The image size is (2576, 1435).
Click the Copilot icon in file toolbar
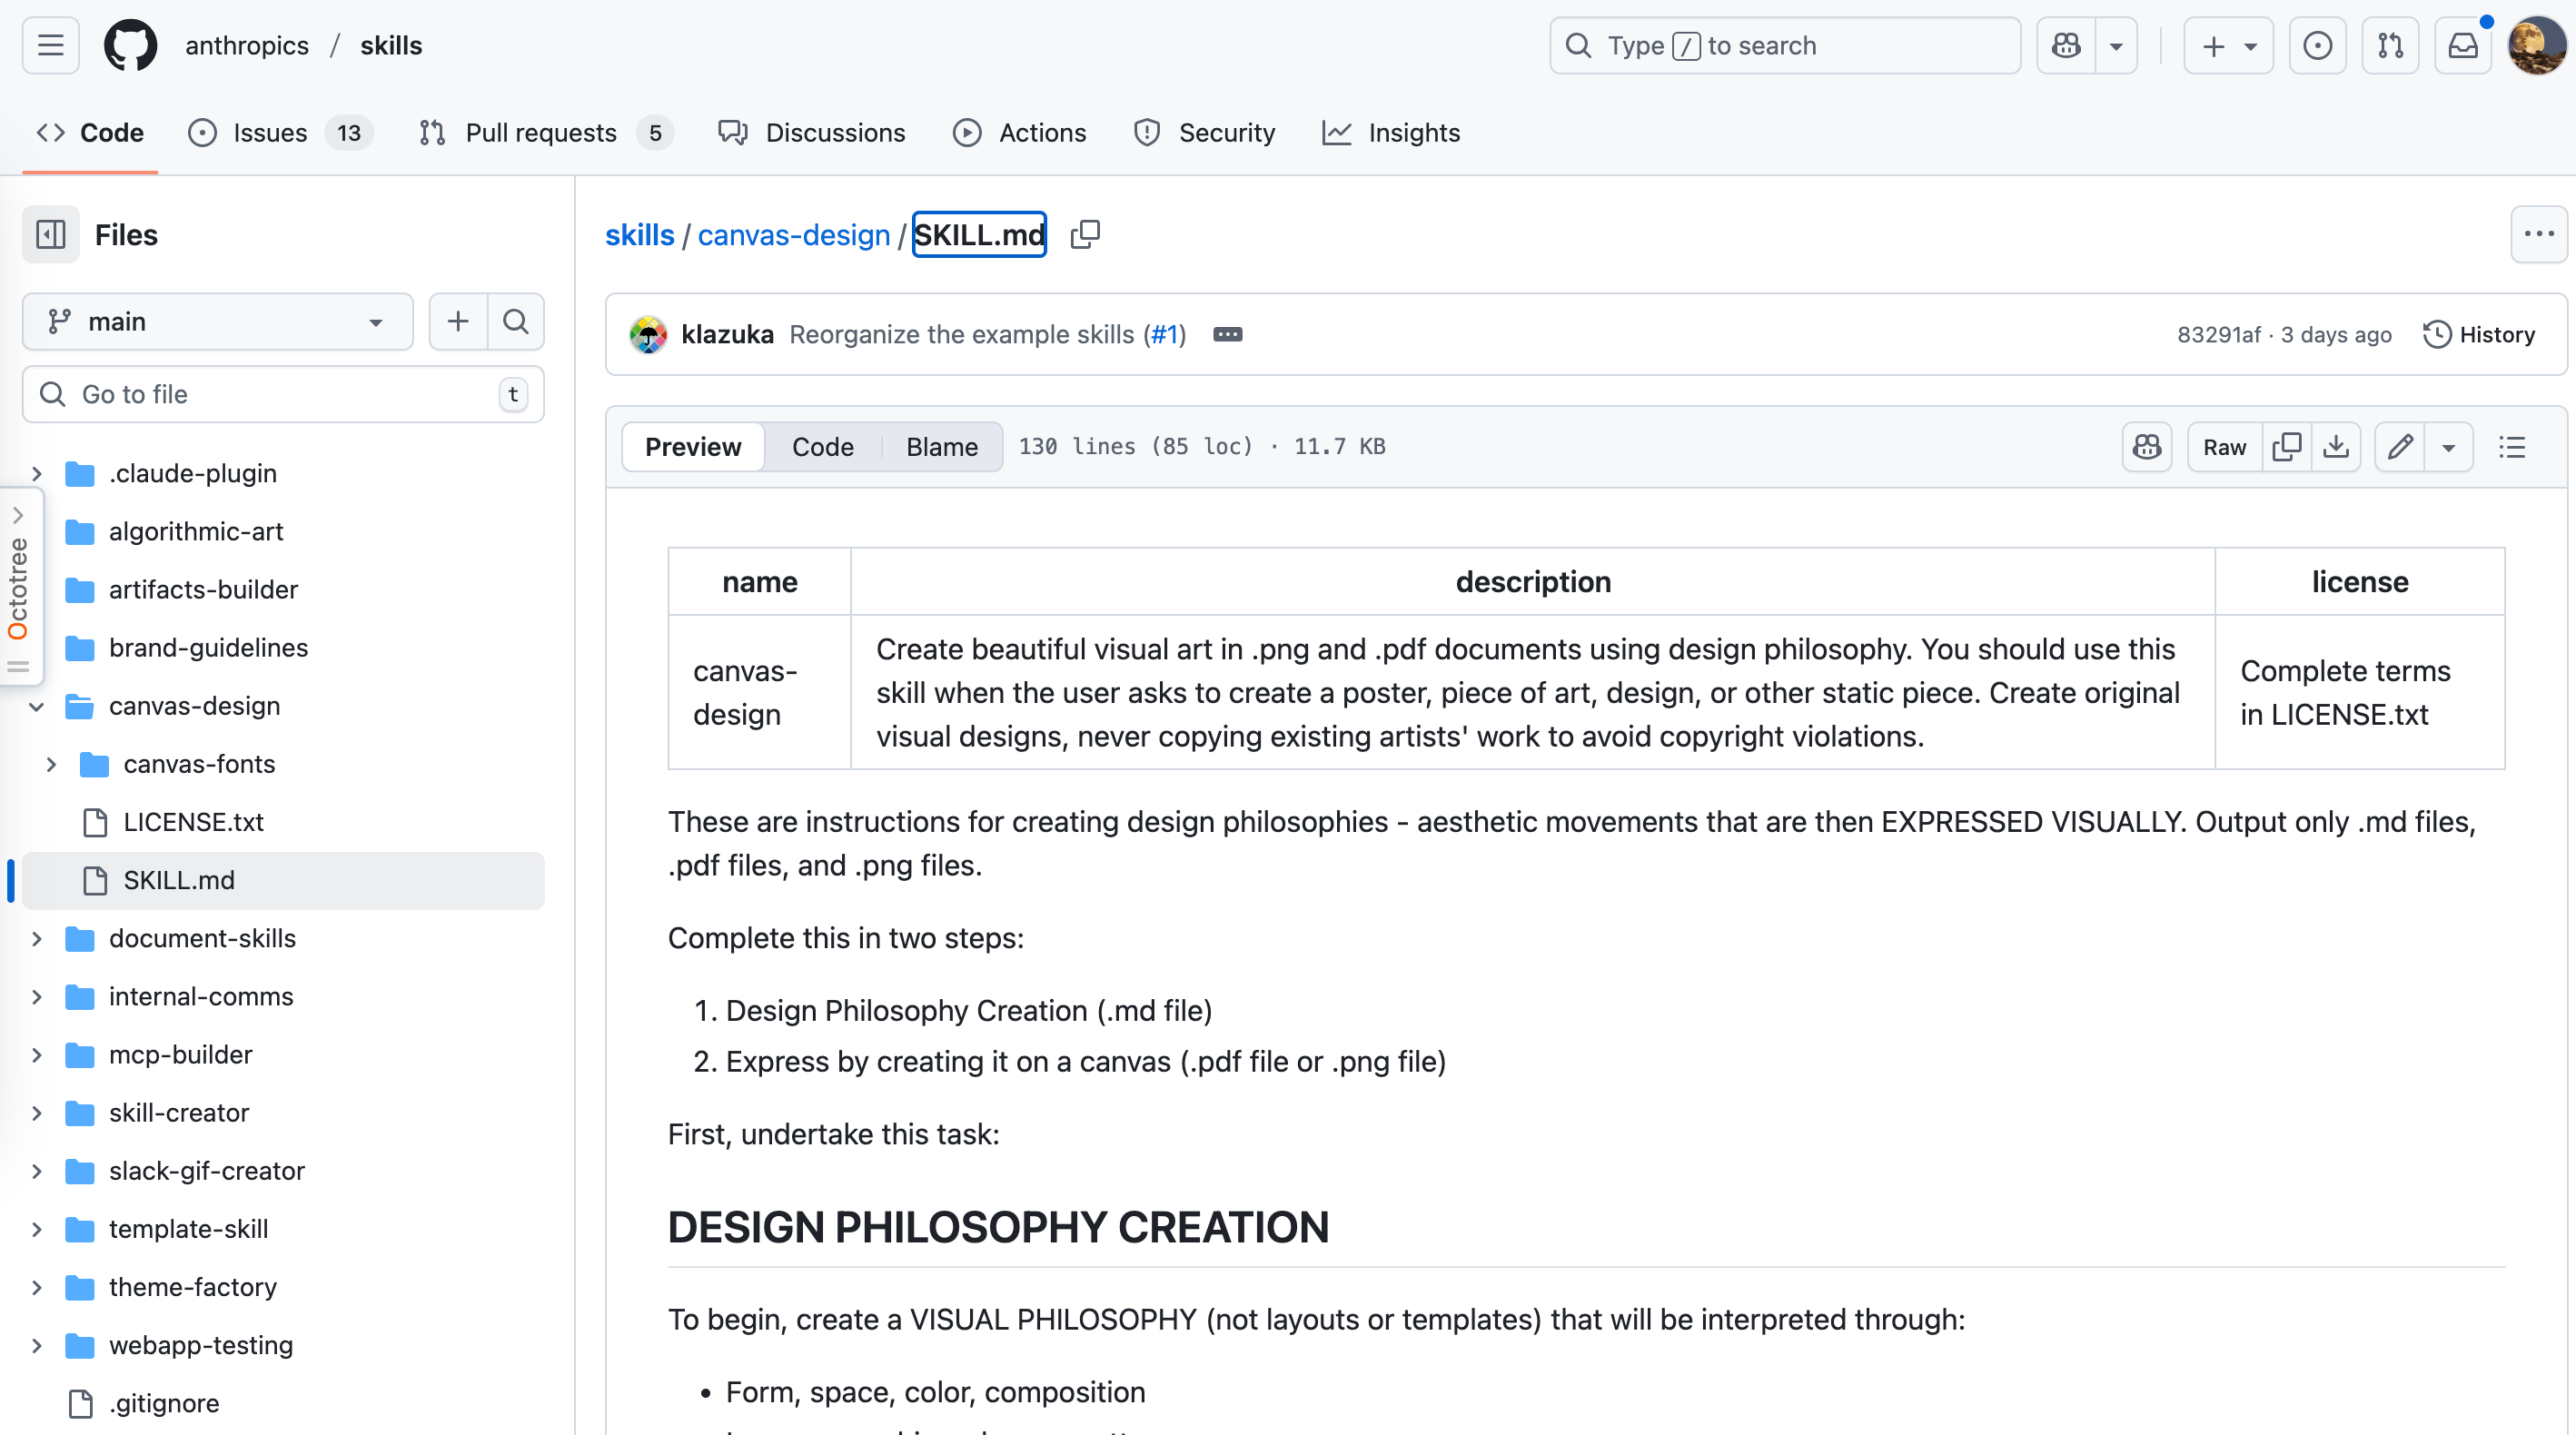click(x=2147, y=447)
